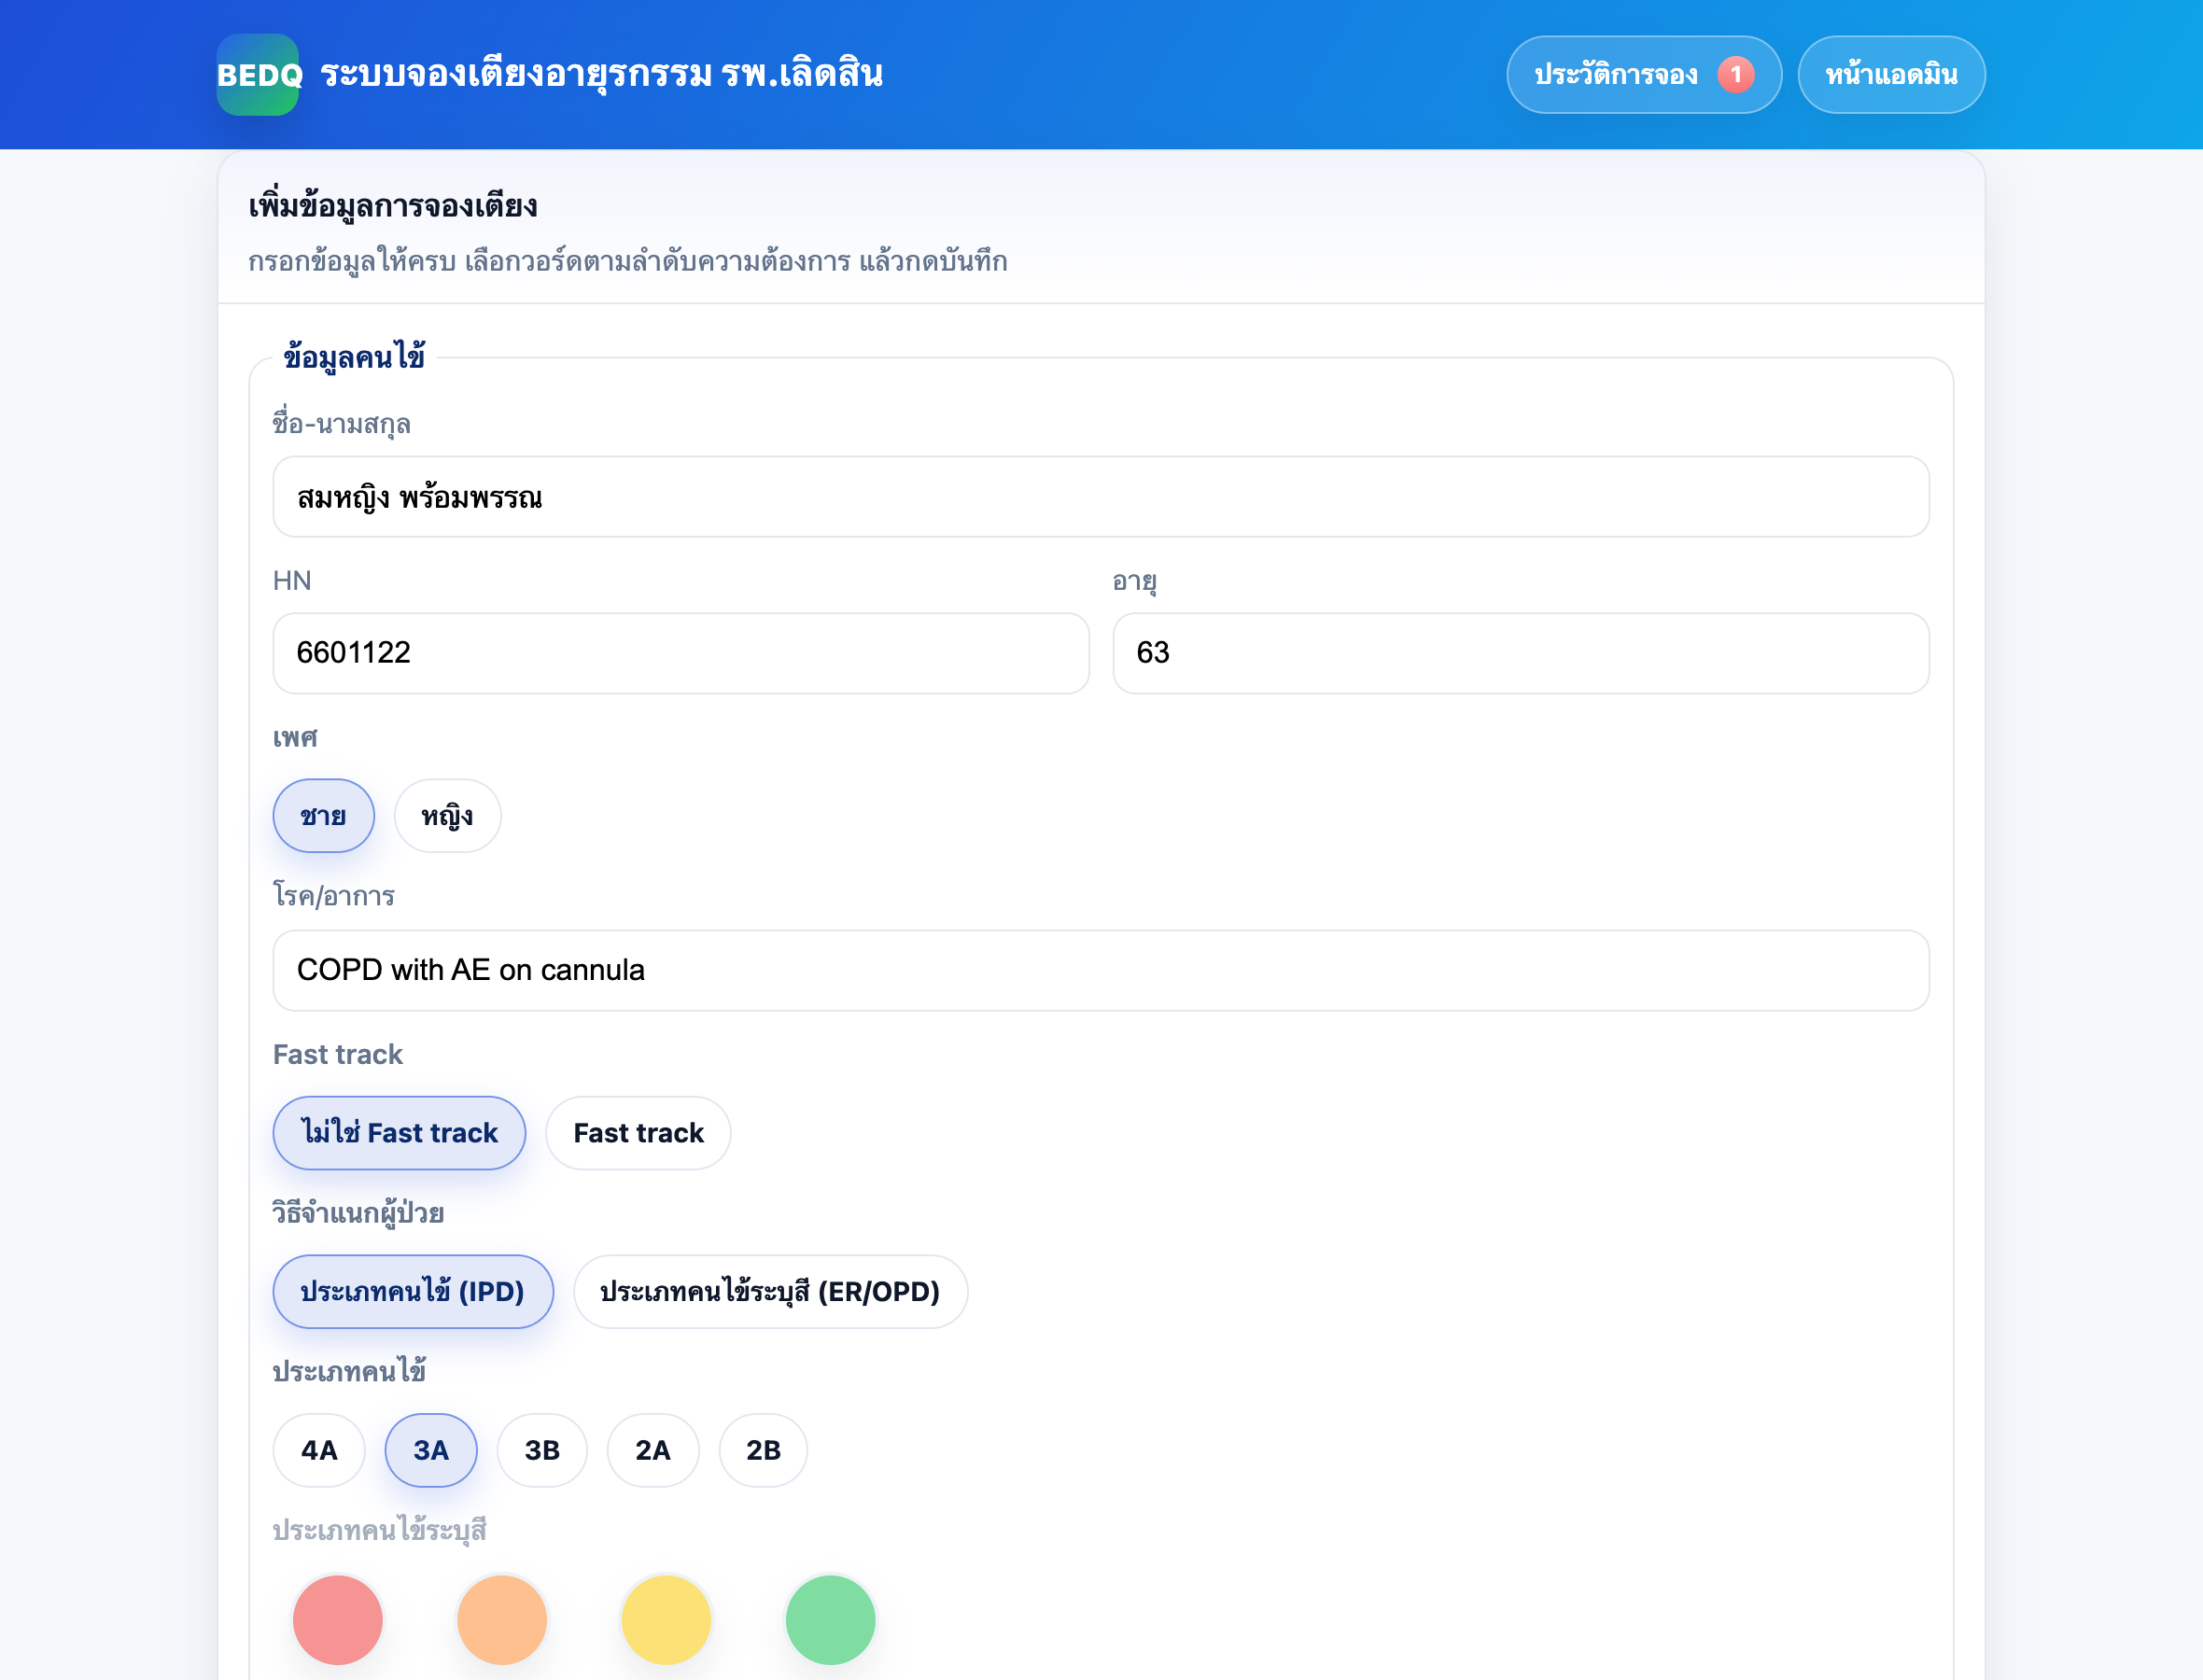Click the อายุ age field showing 63
This screenshot has width=2203, height=1680.
click(1520, 653)
